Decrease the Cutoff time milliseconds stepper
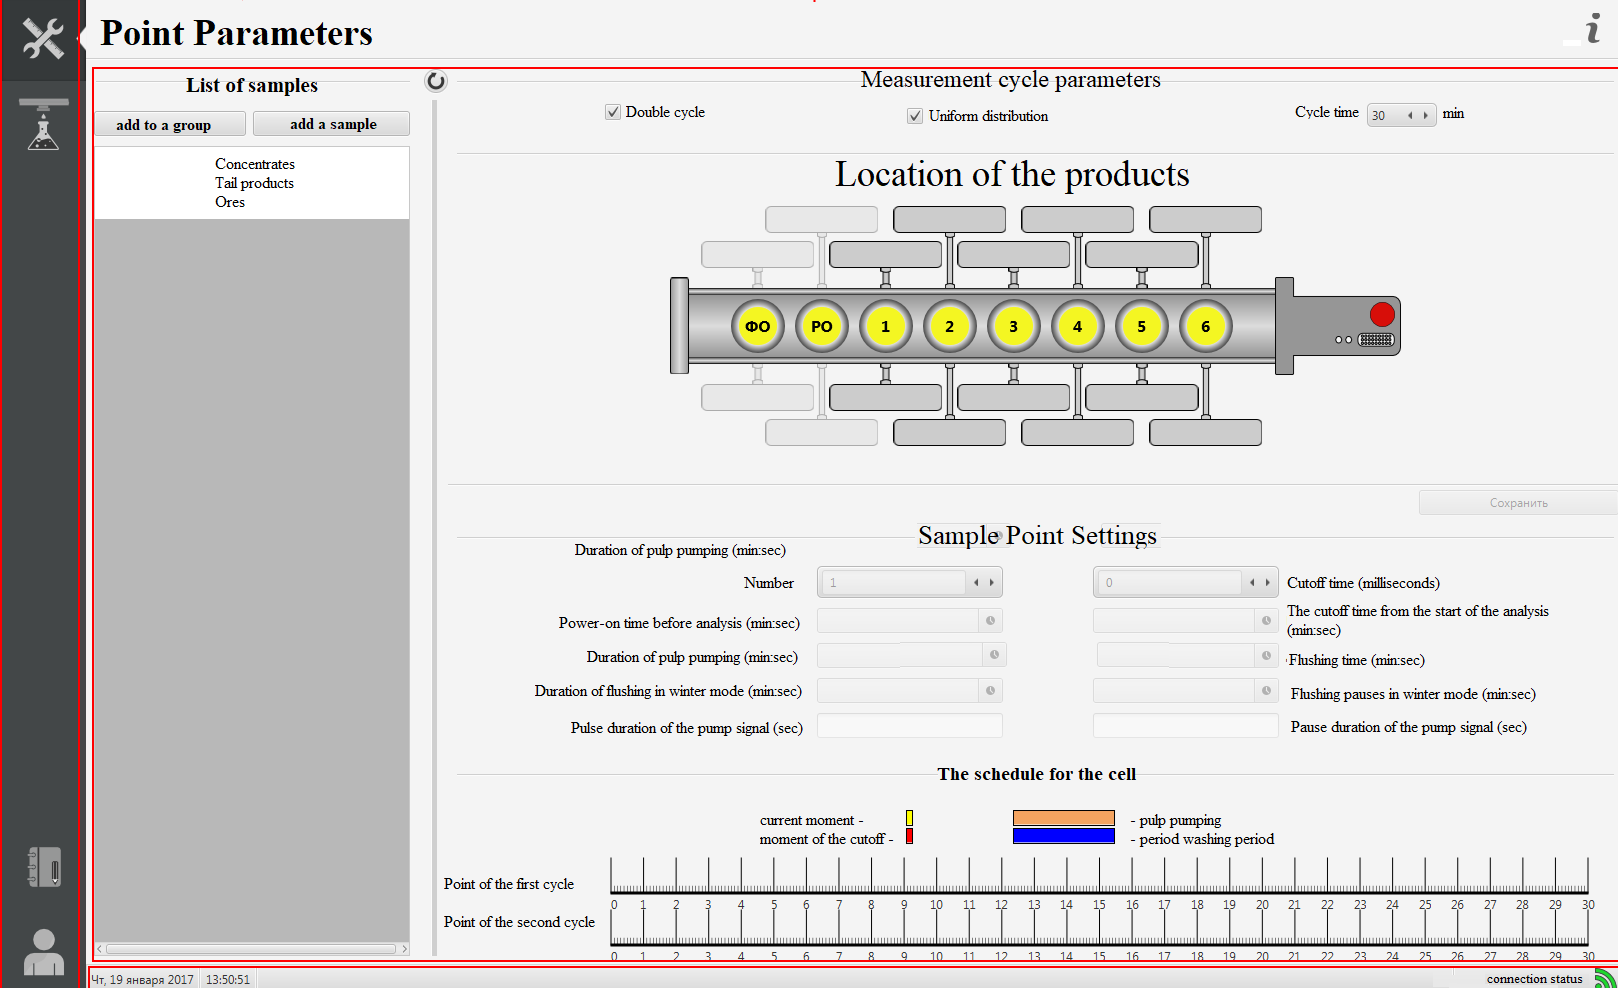The image size is (1618, 988). (1252, 582)
